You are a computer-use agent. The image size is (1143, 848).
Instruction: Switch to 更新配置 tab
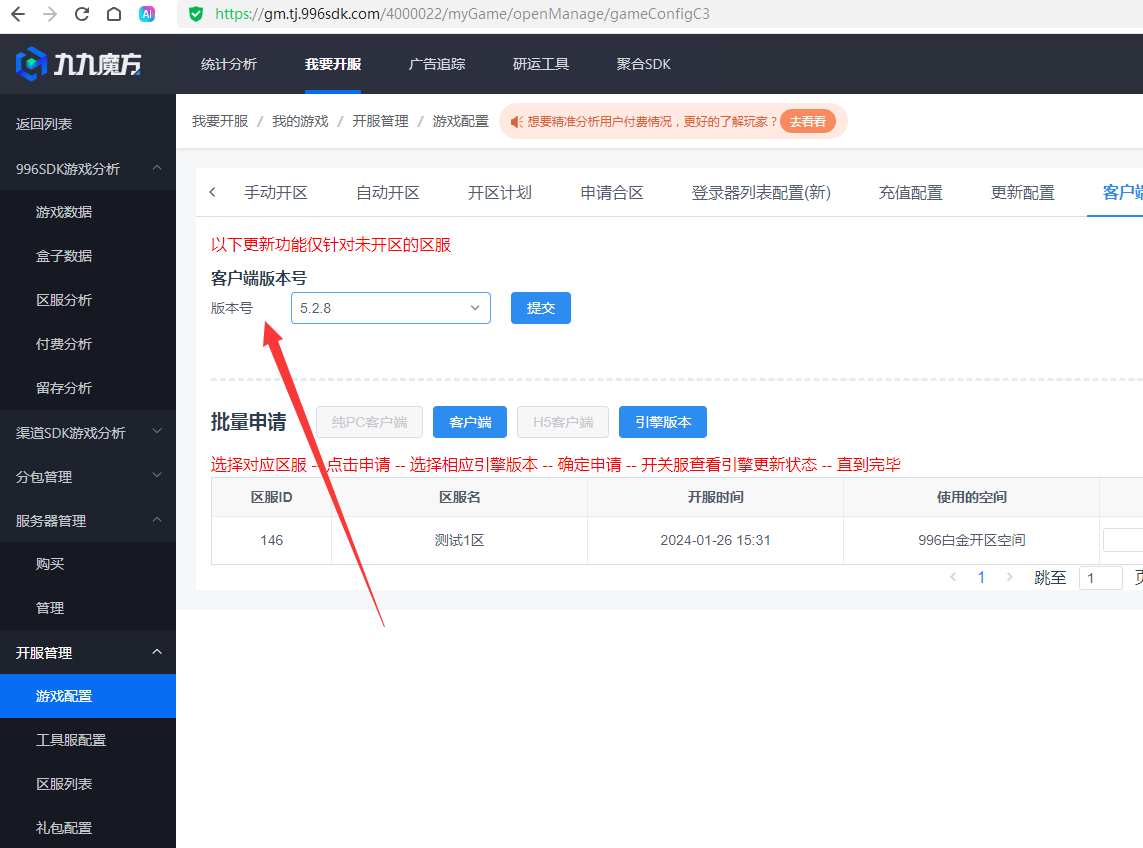pos(1023,192)
